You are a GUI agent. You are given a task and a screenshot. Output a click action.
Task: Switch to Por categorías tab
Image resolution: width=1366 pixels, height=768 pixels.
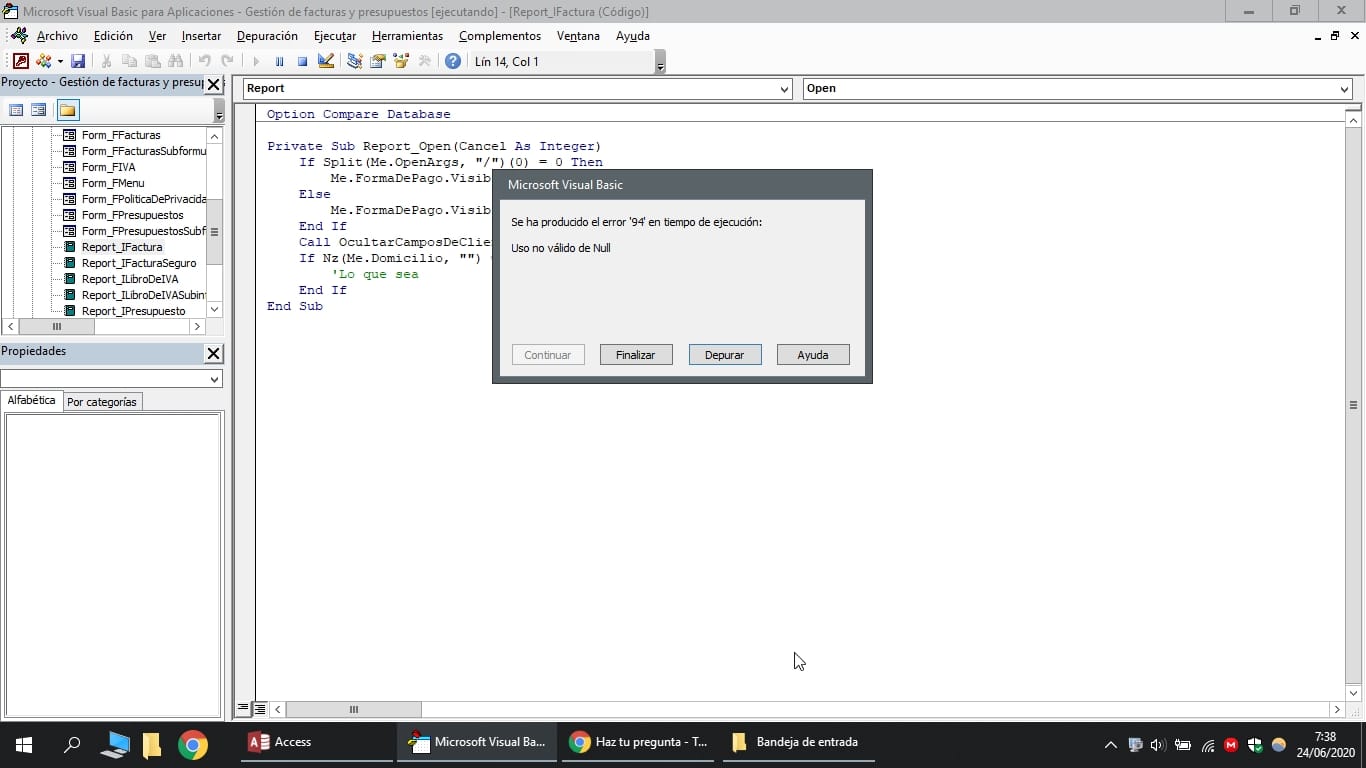tap(102, 402)
